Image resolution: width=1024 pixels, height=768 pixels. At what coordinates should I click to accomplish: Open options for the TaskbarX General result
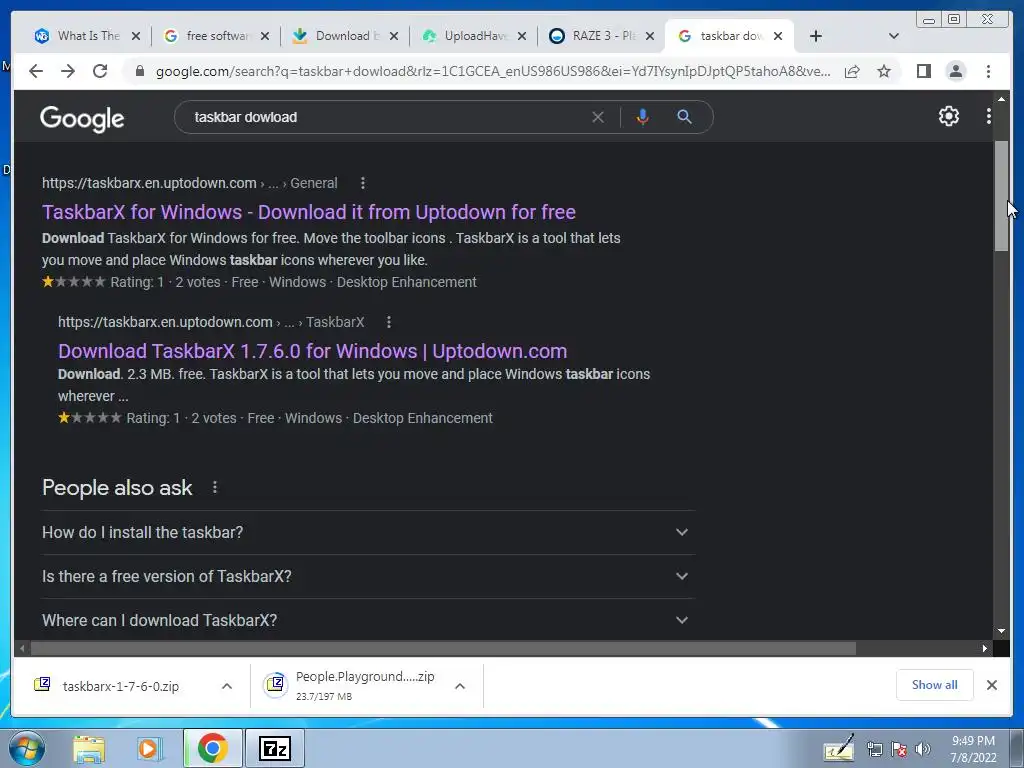[362, 183]
